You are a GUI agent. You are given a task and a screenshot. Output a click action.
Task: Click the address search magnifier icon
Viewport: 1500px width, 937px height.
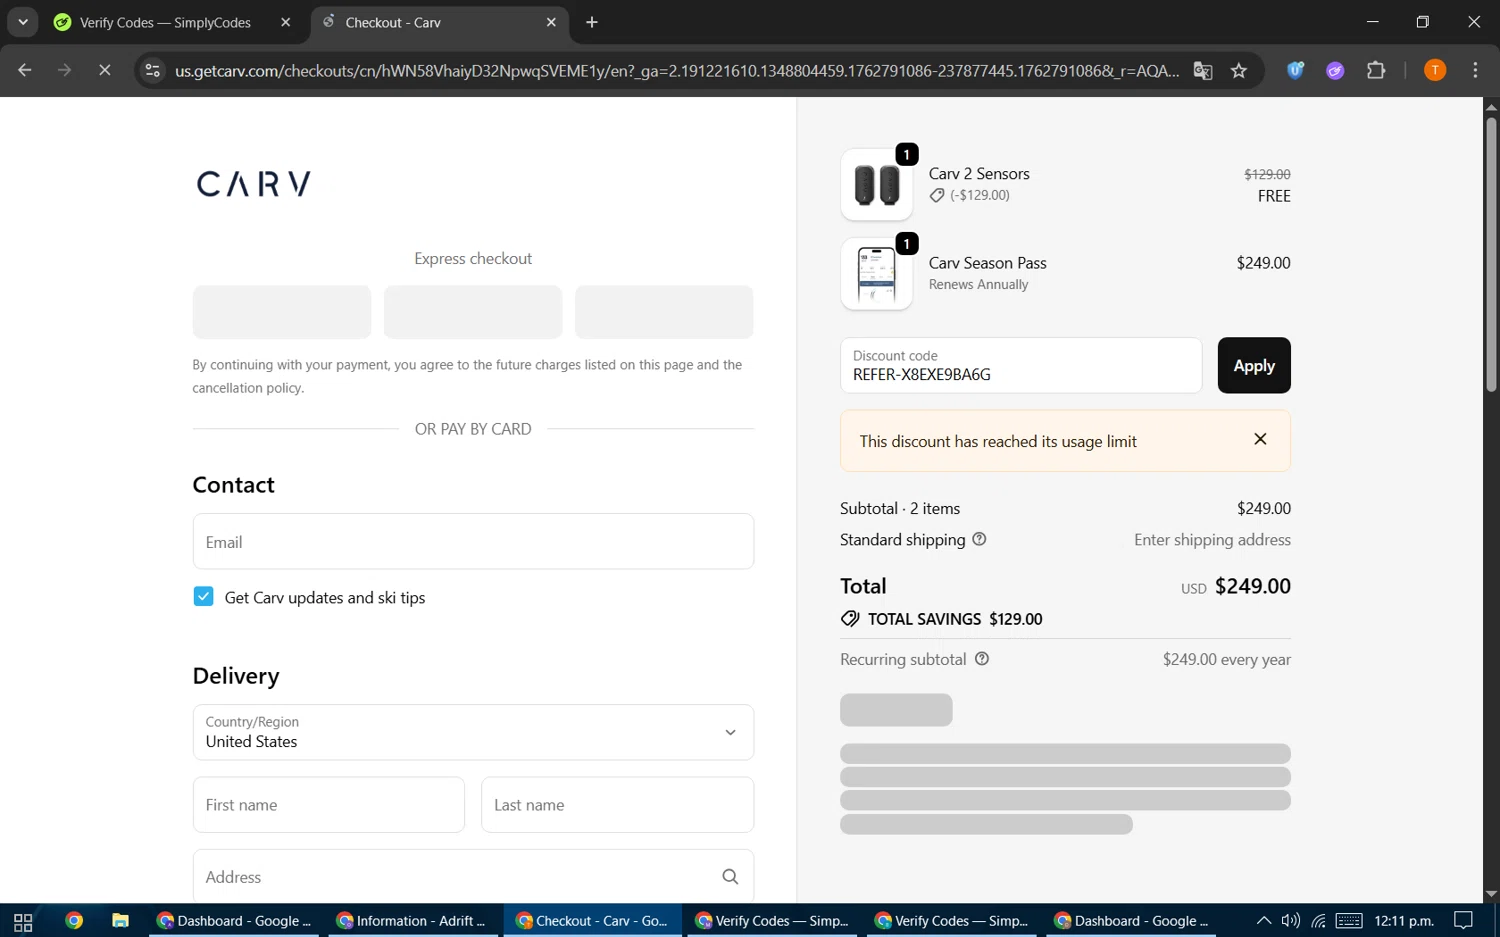click(x=730, y=876)
